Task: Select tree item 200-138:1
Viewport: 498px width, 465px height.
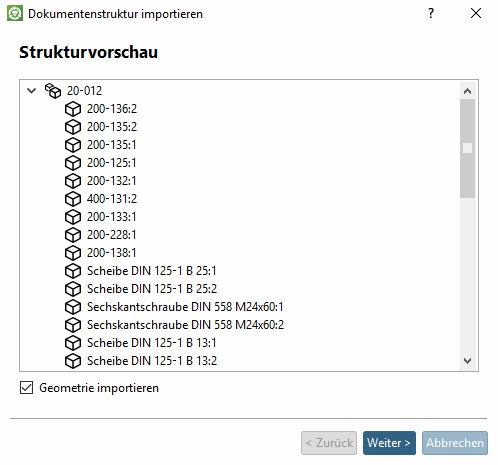Action: click(112, 253)
